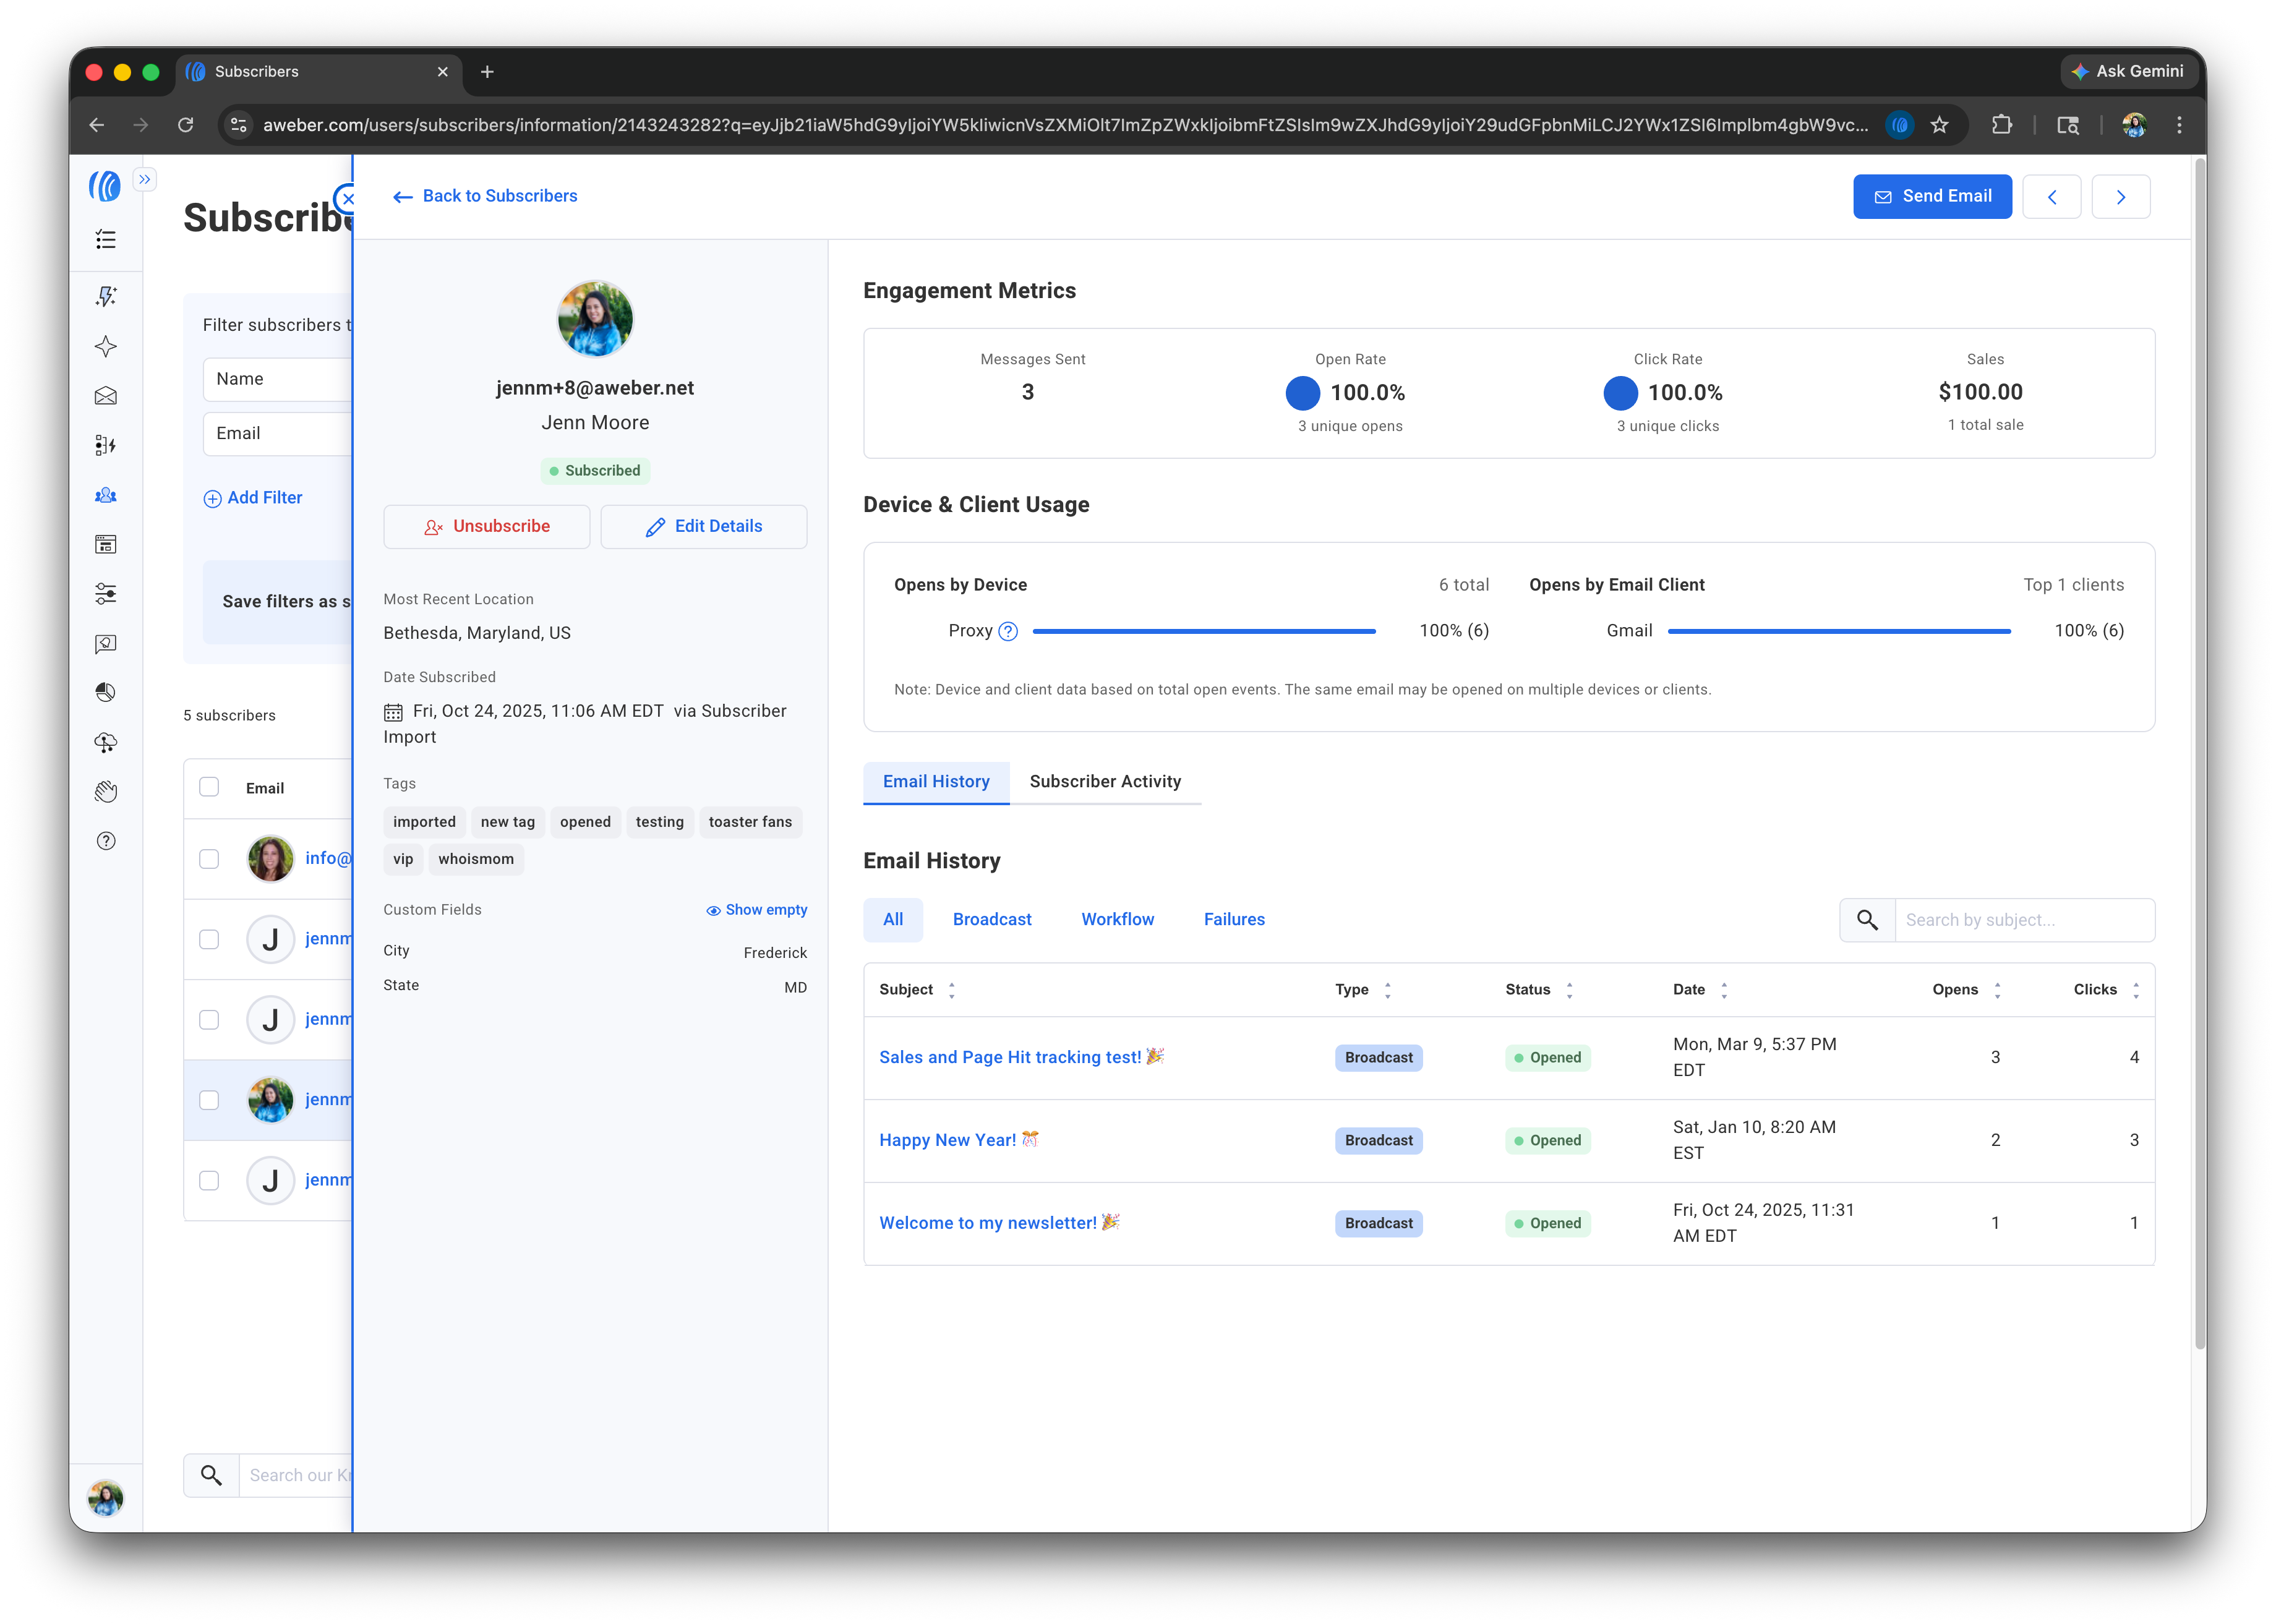Click the envelope Messages sidebar icon
The image size is (2276, 1624).
(x=105, y=396)
